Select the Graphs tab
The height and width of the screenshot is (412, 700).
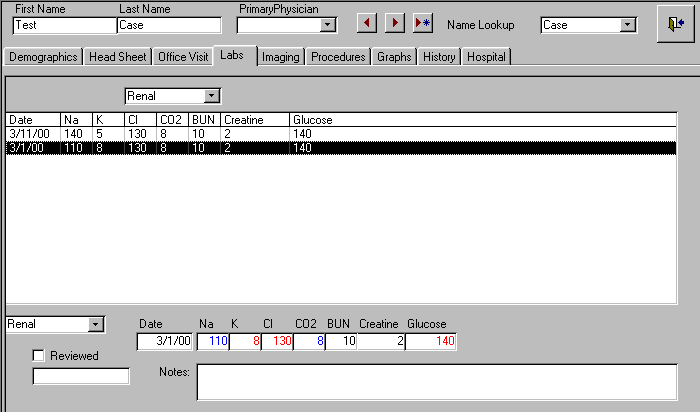pyautogui.click(x=394, y=57)
